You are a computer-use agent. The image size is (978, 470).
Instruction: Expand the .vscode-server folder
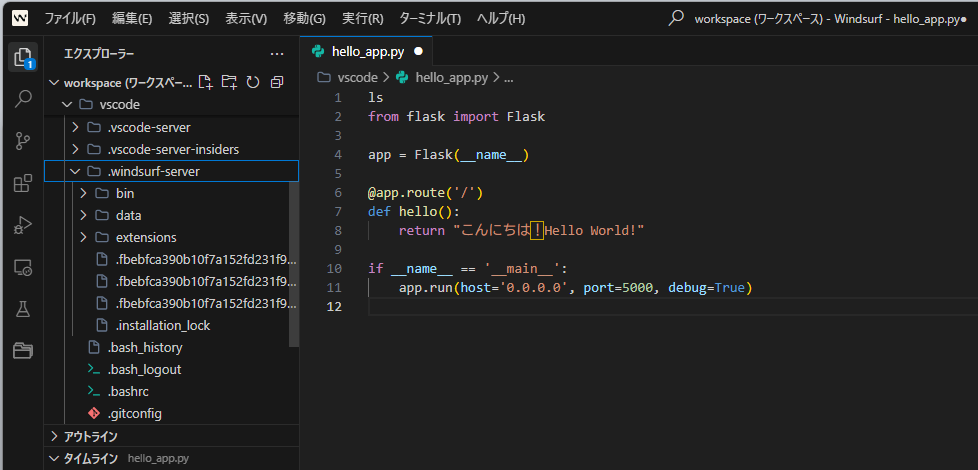pyautogui.click(x=75, y=127)
